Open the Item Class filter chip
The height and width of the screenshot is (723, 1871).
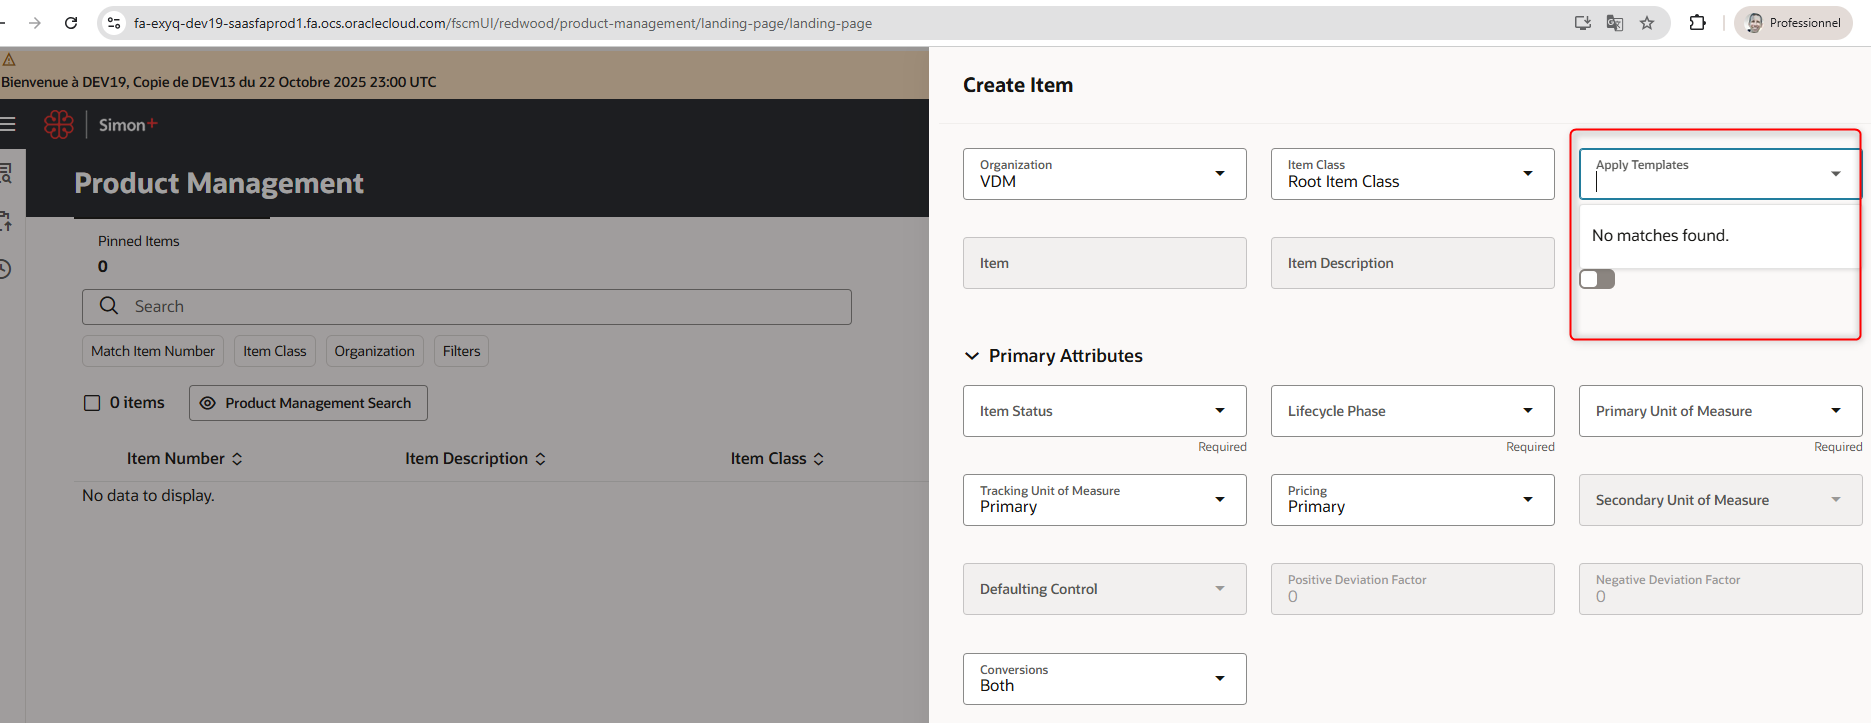(275, 351)
